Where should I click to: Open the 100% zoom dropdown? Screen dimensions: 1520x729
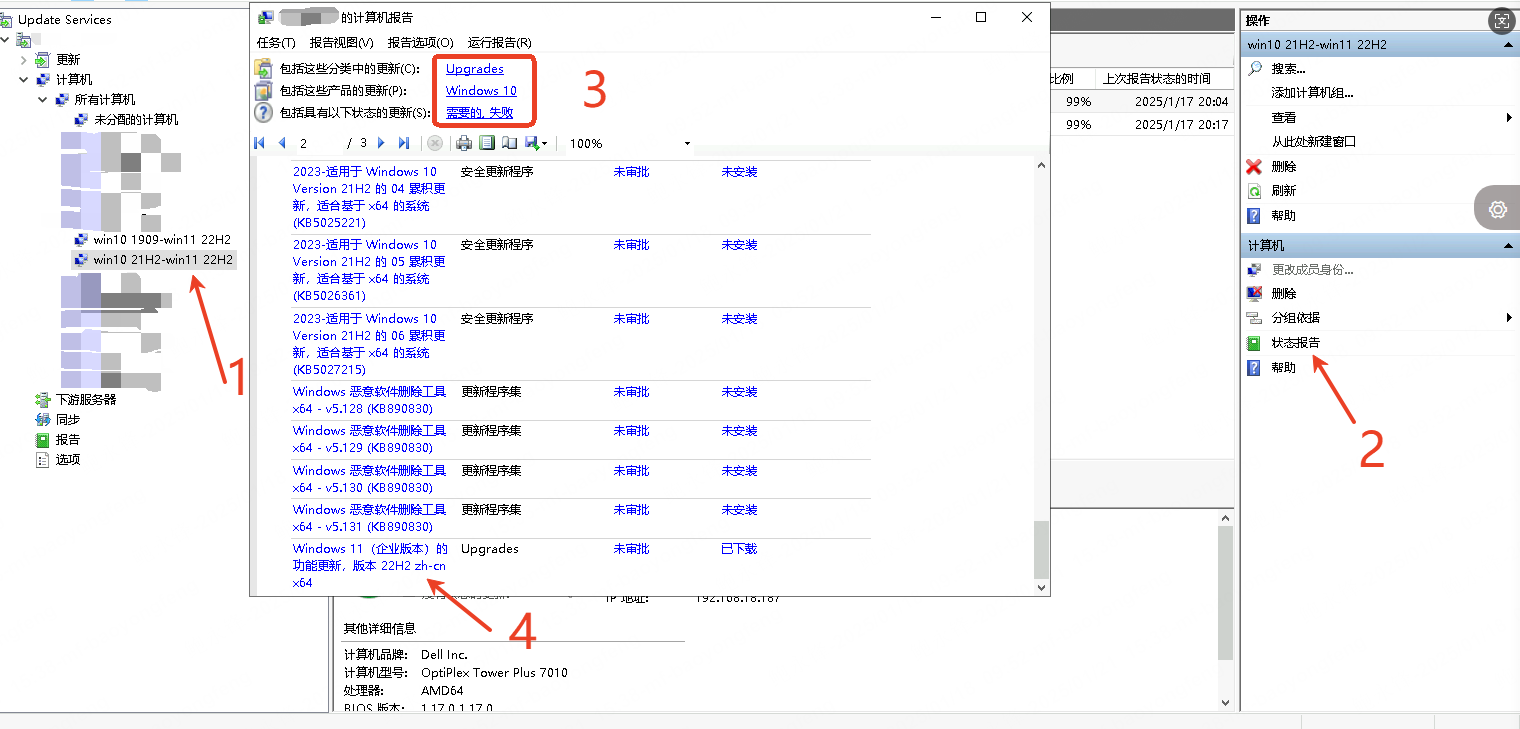pyautogui.click(x=687, y=144)
